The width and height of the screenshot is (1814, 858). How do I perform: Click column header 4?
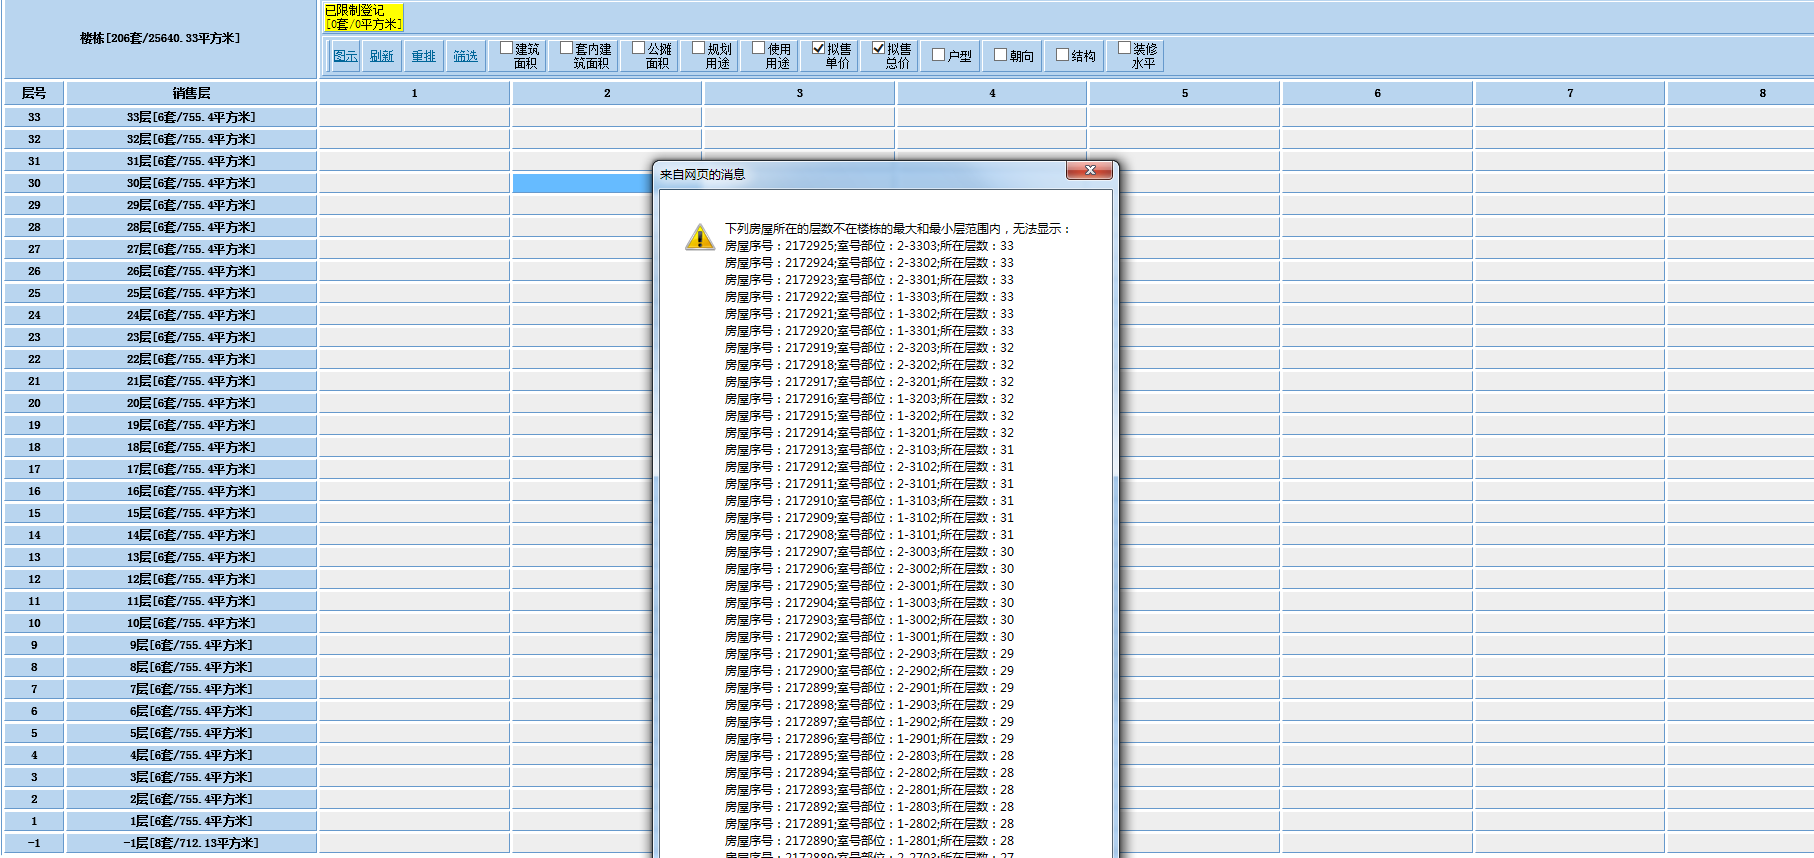point(992,93)
